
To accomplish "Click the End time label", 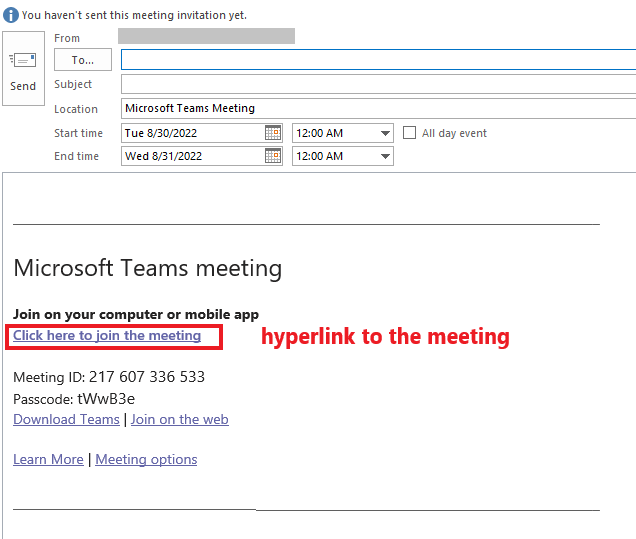I will coord(76,156).
